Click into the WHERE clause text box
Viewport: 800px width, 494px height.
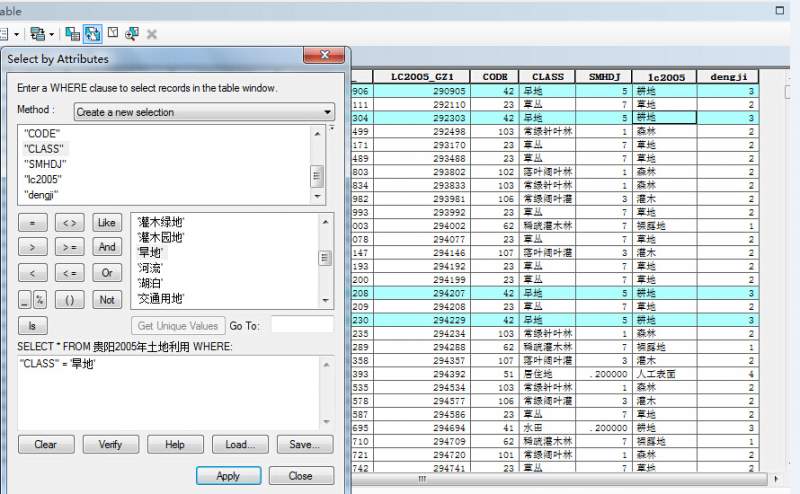click(x=169, y=393)
